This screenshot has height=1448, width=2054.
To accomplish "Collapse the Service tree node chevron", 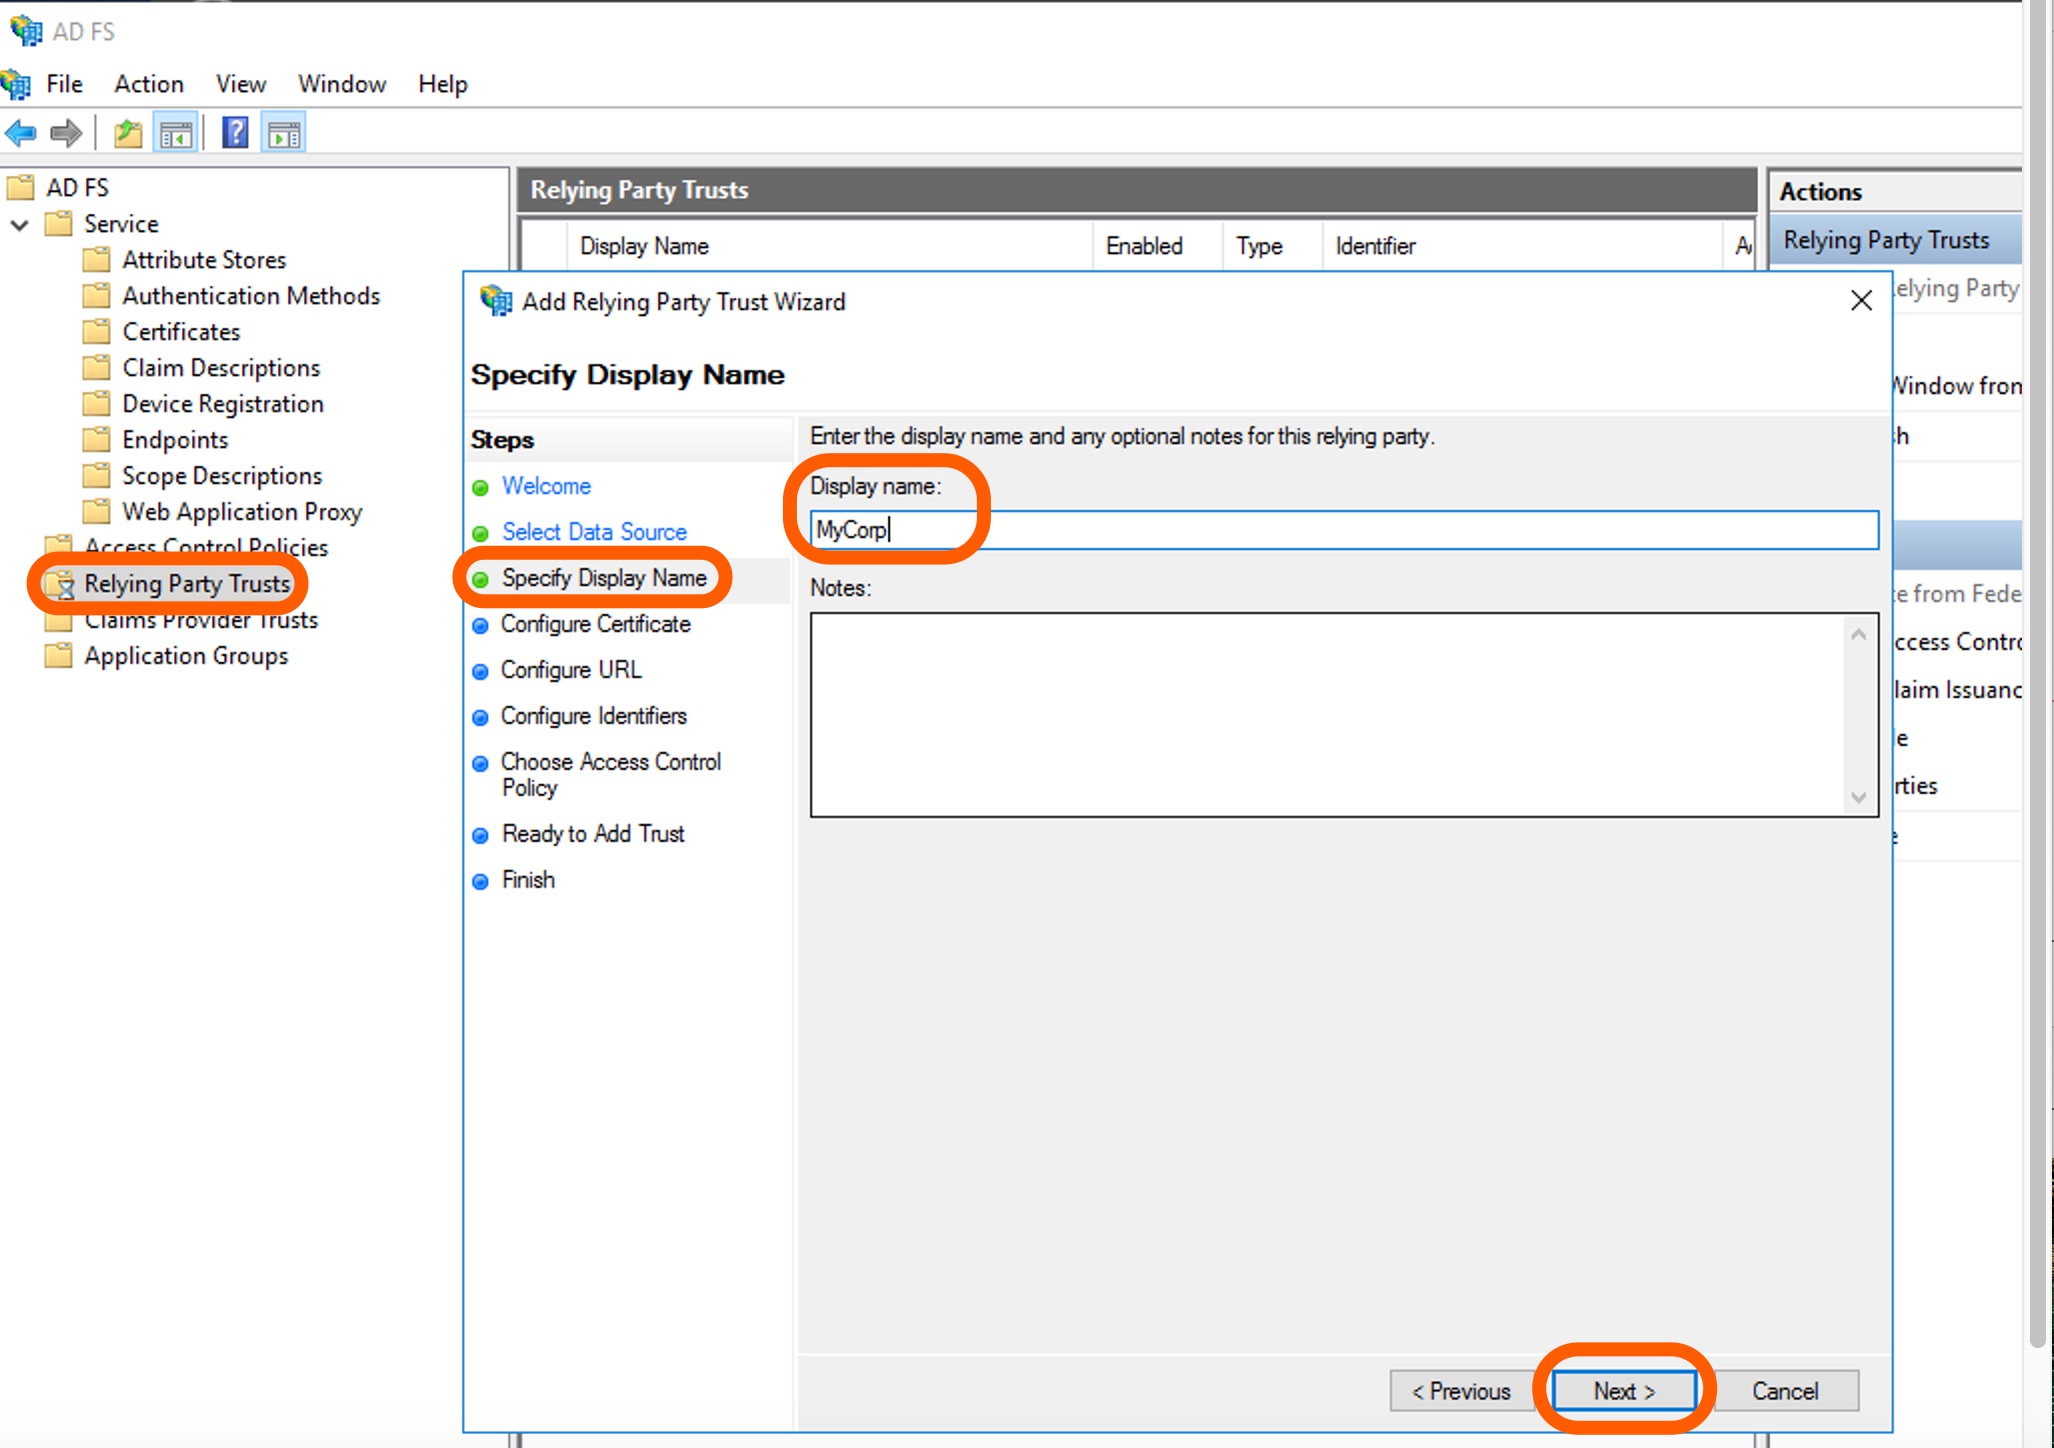I will [19, 224].
